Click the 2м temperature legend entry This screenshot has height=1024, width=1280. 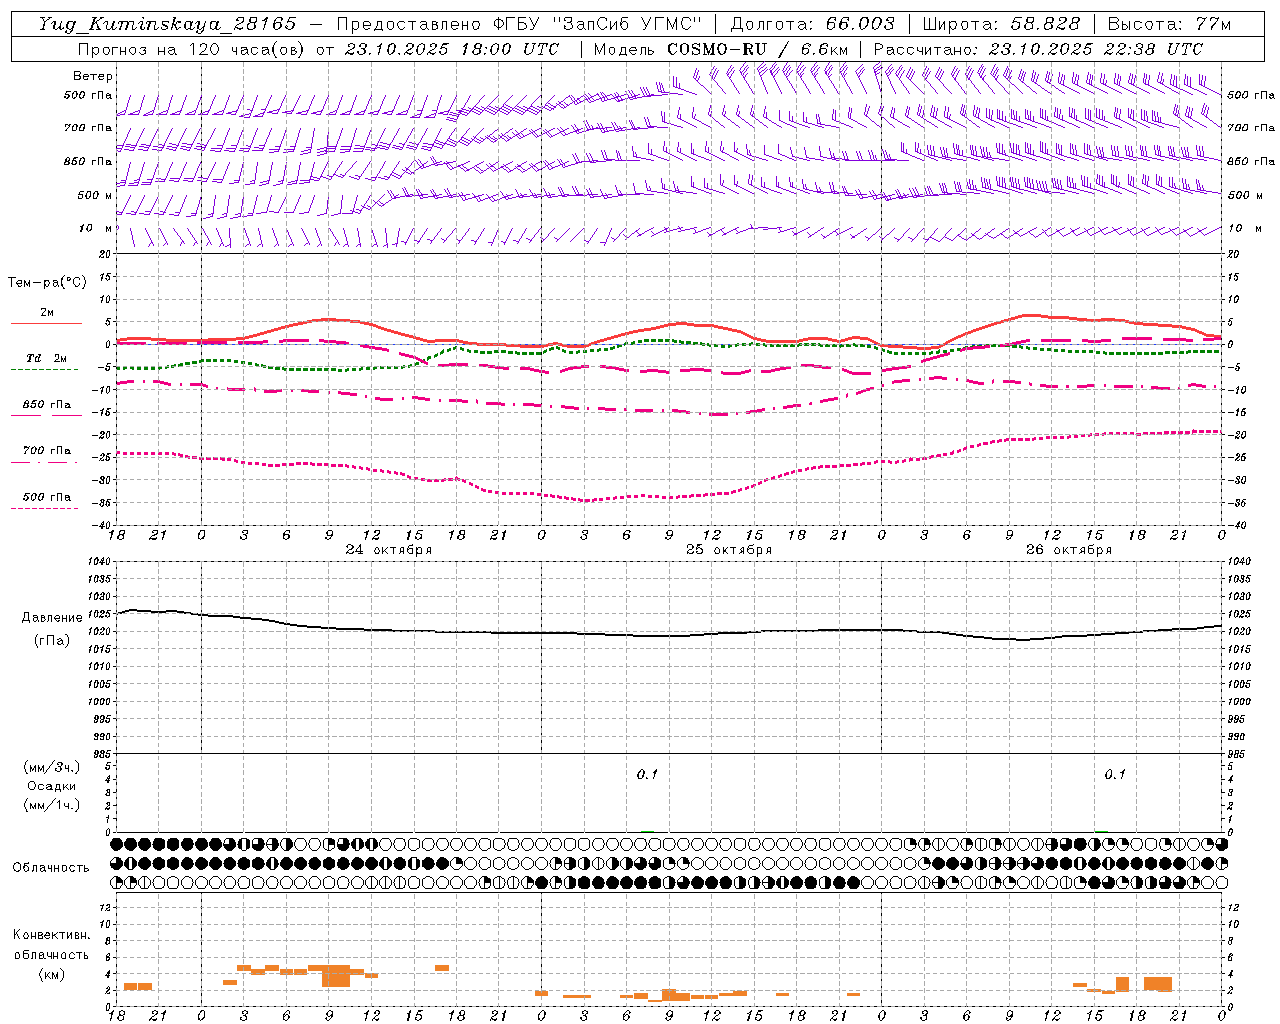47,312
